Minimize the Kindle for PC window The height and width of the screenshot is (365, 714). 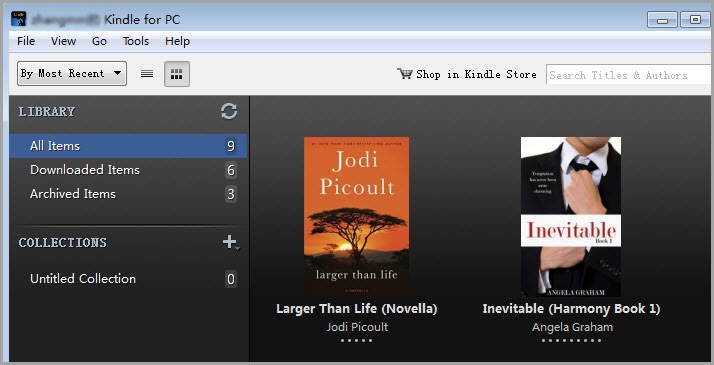click(x=663, y=20)
